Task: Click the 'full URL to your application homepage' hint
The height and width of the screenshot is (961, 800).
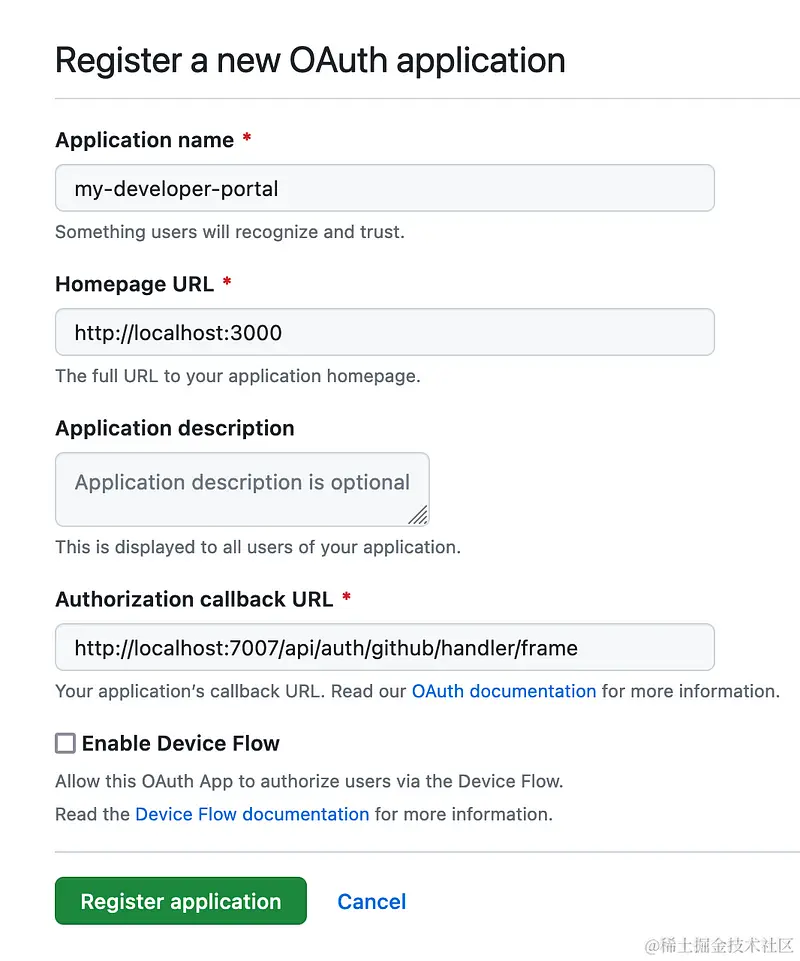Action: pyautogui.click(x=237, y=376)
